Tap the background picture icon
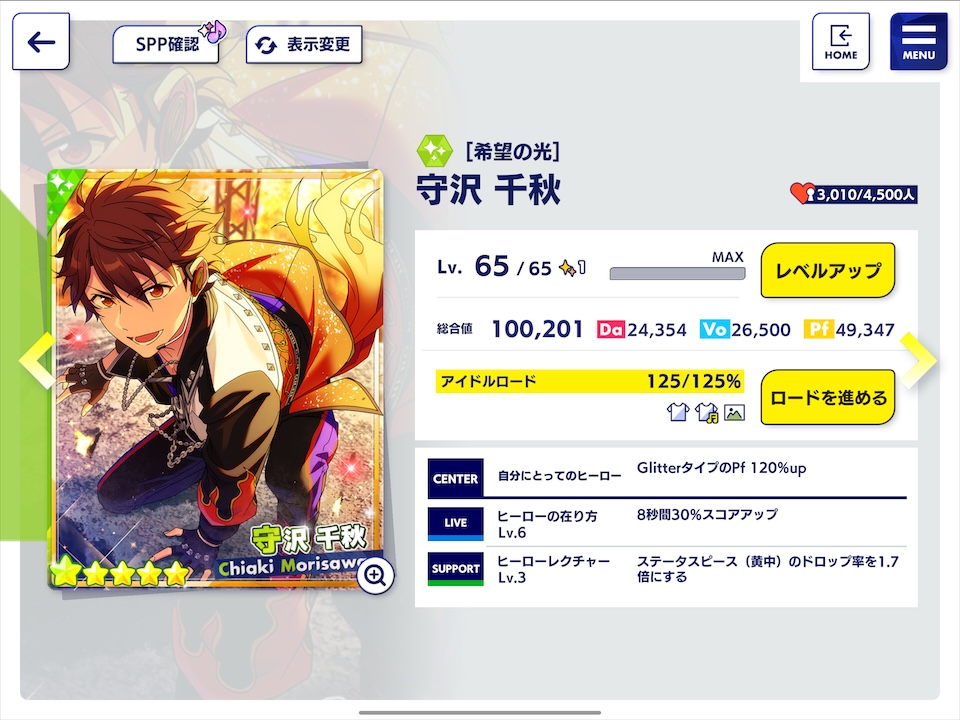The width and height of the screenshot is (960, 720). point(734,413)
